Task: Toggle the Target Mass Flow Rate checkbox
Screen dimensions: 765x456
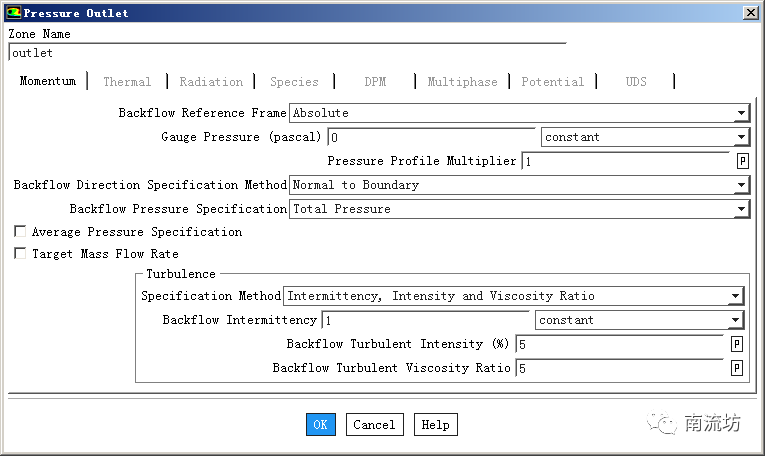Action: click(x=20, y=254)
